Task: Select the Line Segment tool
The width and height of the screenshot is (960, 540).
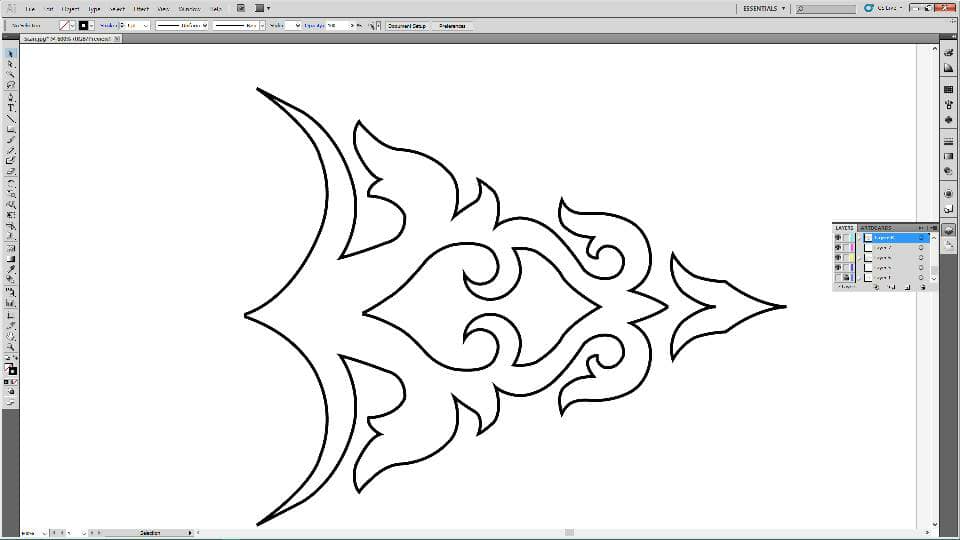Action: point(10,118)
